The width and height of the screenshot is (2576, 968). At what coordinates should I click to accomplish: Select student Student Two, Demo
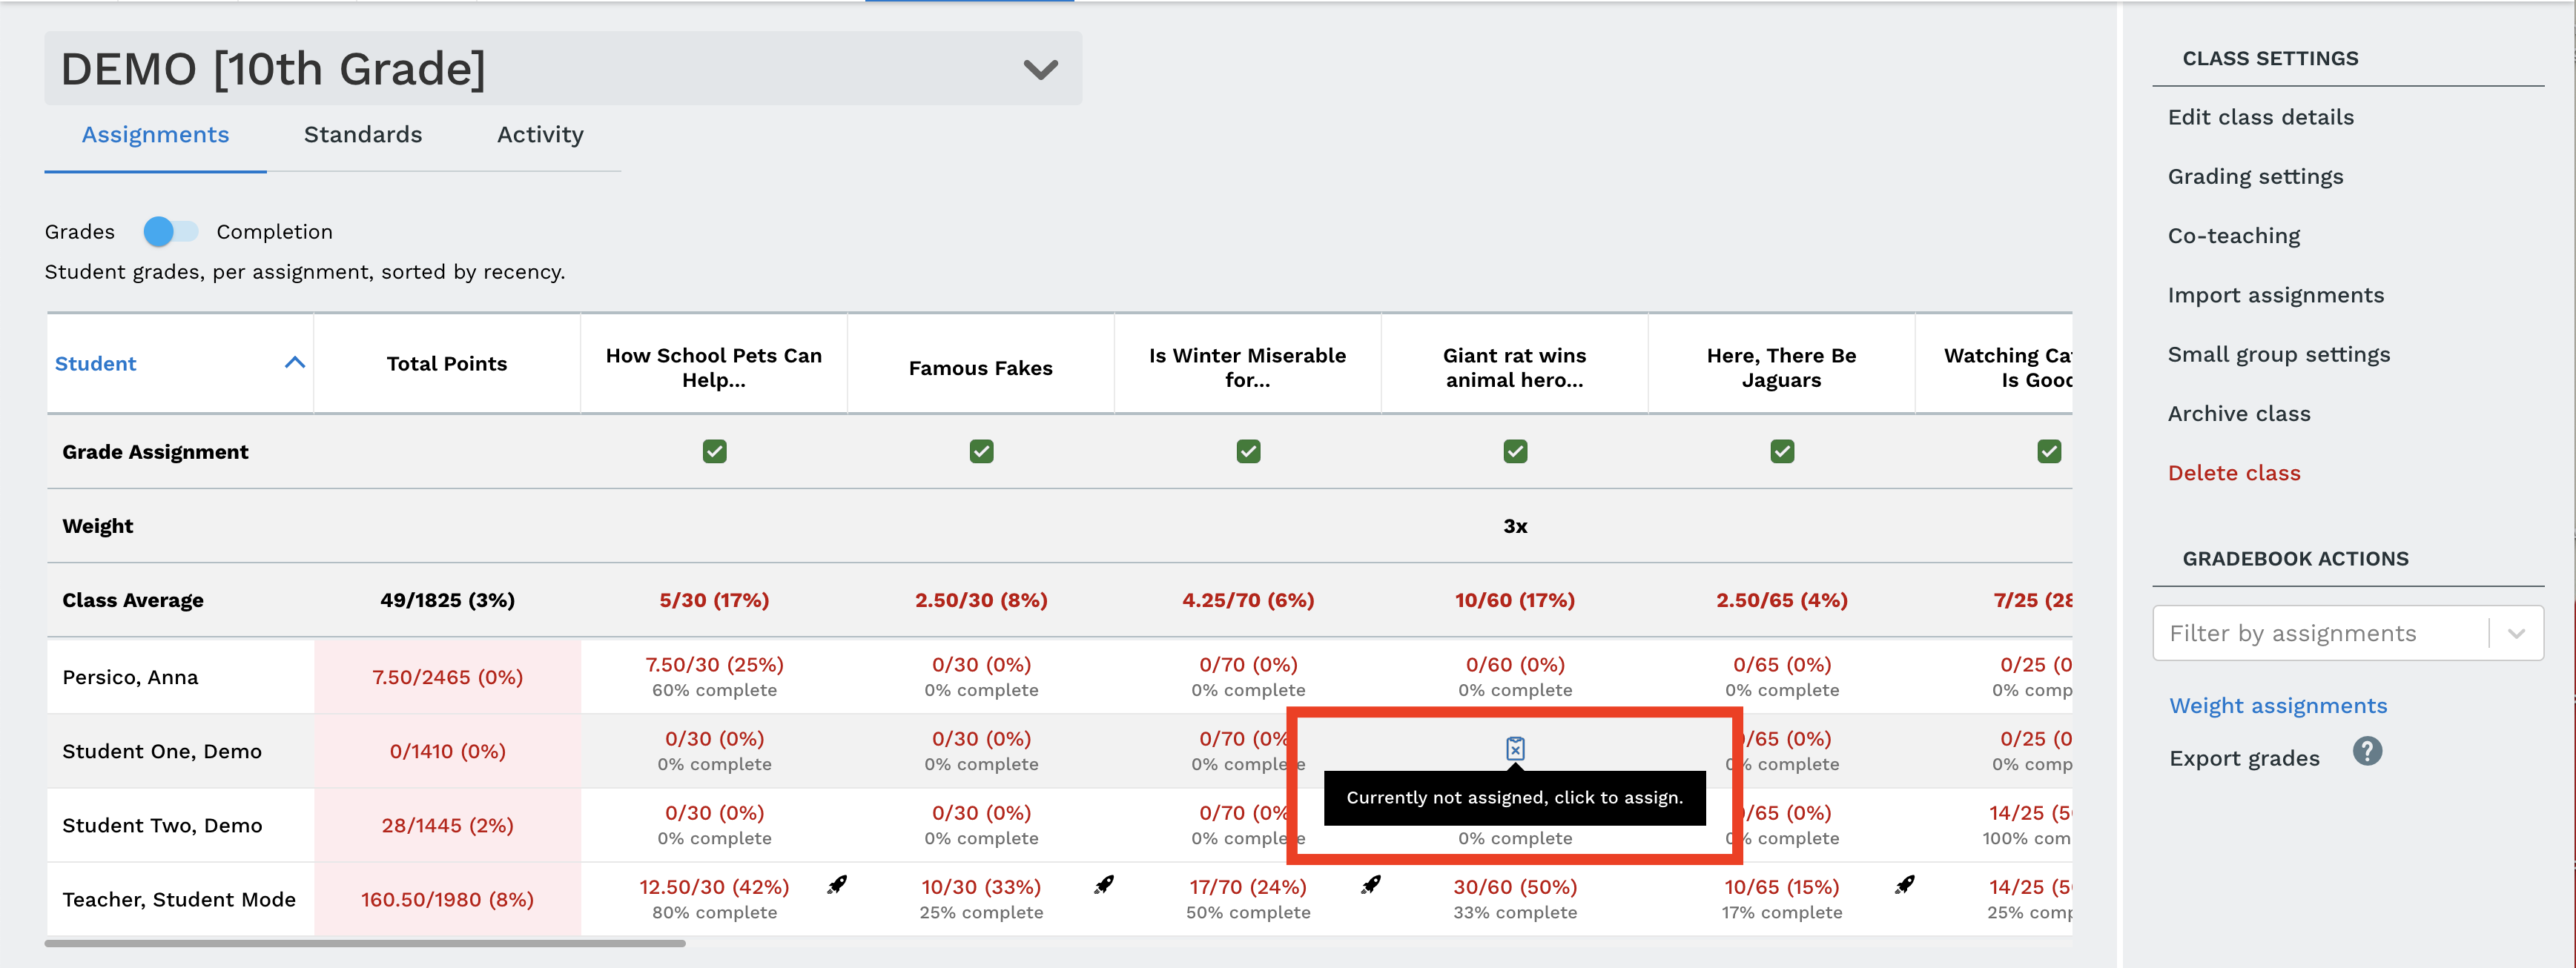click(x=162, y=825)
